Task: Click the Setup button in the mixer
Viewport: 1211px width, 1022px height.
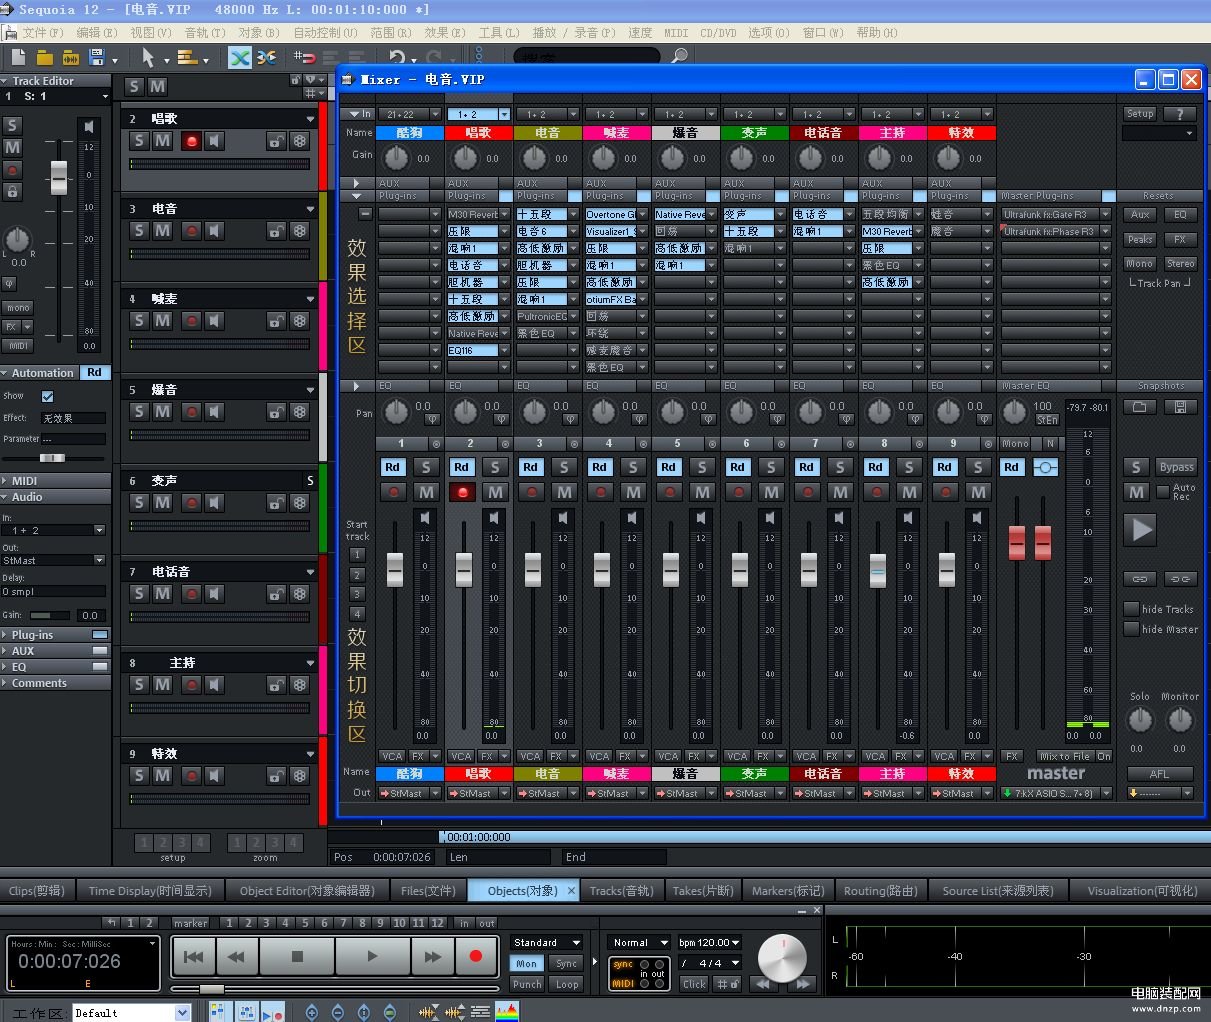Action: pos(1139,114)
